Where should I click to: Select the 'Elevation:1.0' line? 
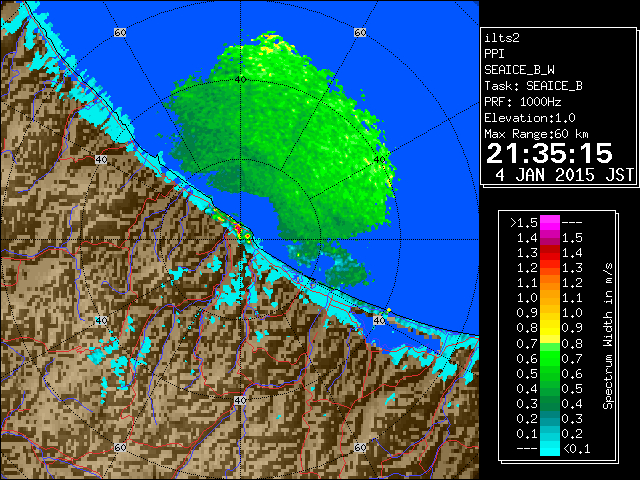[530, 118]
